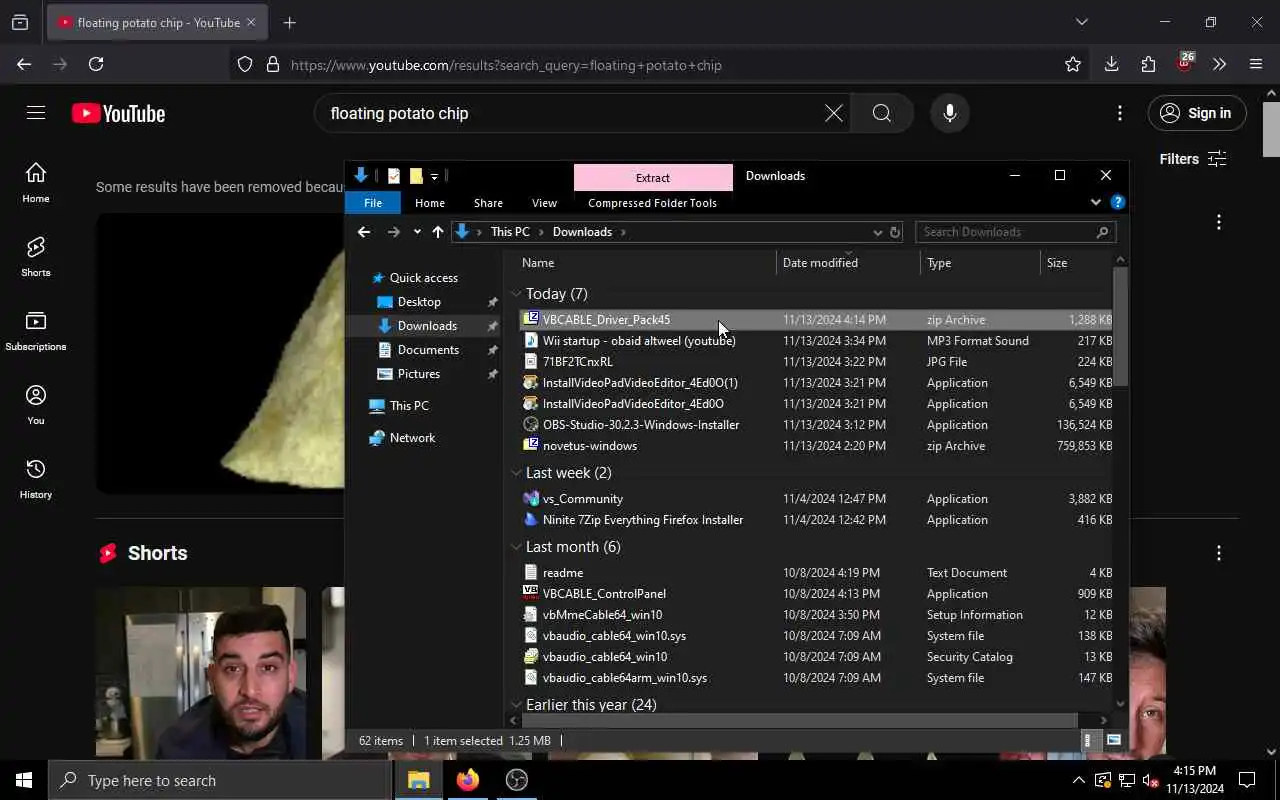Image resolution: width=1280 pixels, height=800 pixels.
Task: Open the Home ribbon tab
Action: point(430,202)
